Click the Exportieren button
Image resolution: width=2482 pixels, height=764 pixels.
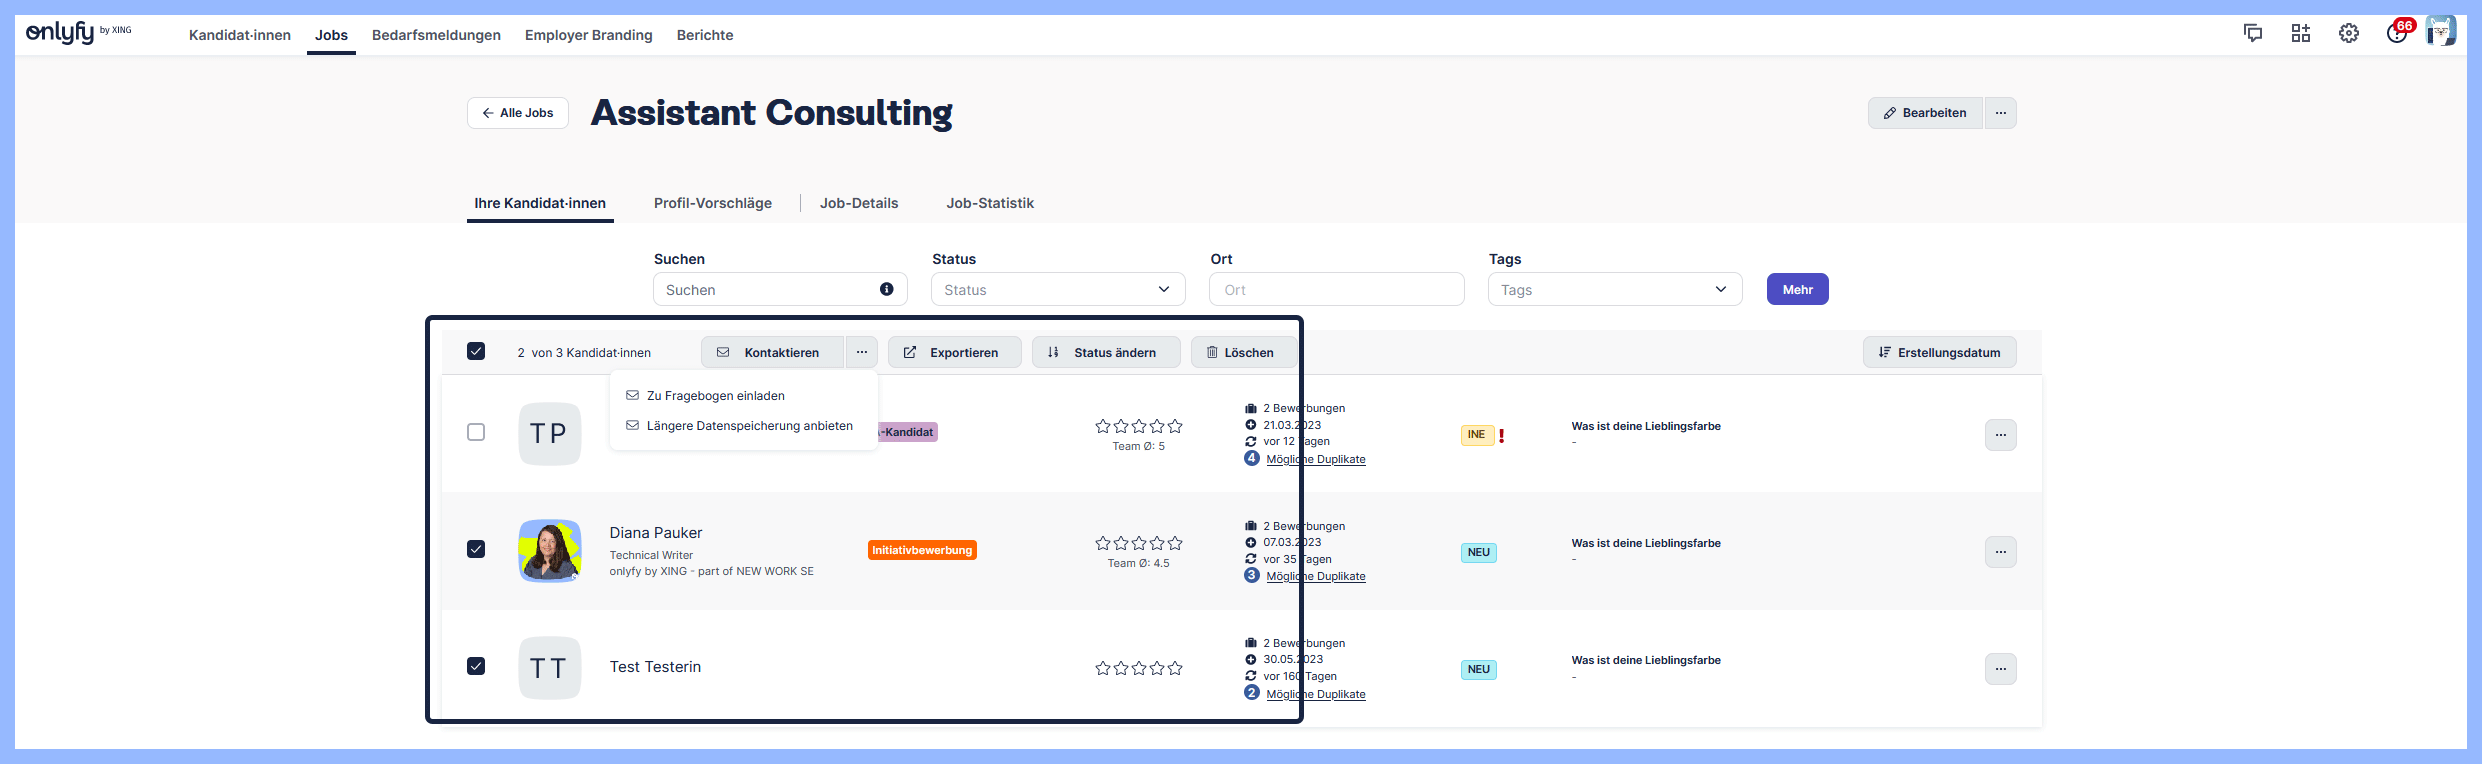(954, 352)
